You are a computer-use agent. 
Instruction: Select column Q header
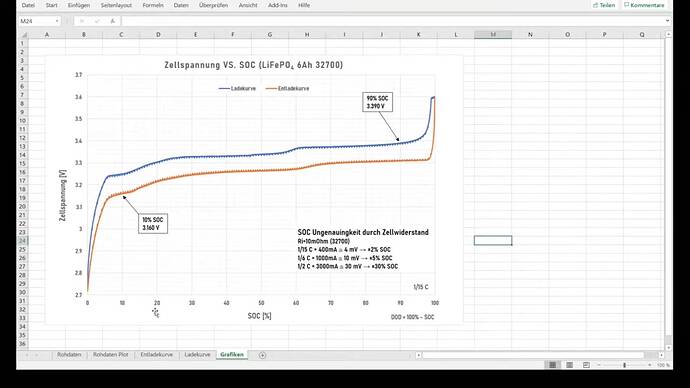tap(642, 34)
